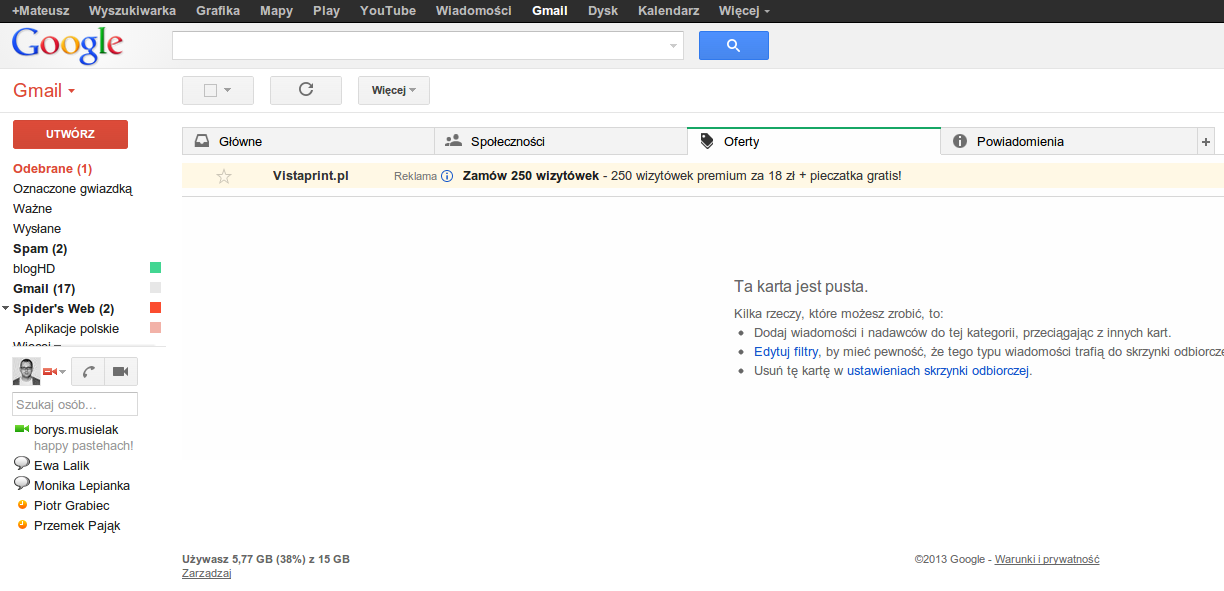
Task: Open the select-all dropdown arrow
Action: tap(228, 90)
